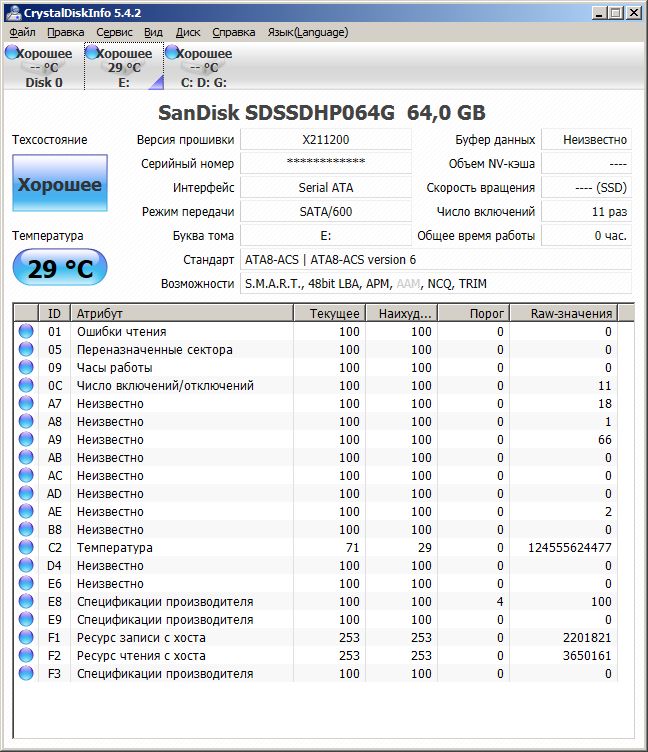Select raw value 124555624477
The width and height of the screenshot is (648, 752).
pyautogui.click(x=569, y=547)
